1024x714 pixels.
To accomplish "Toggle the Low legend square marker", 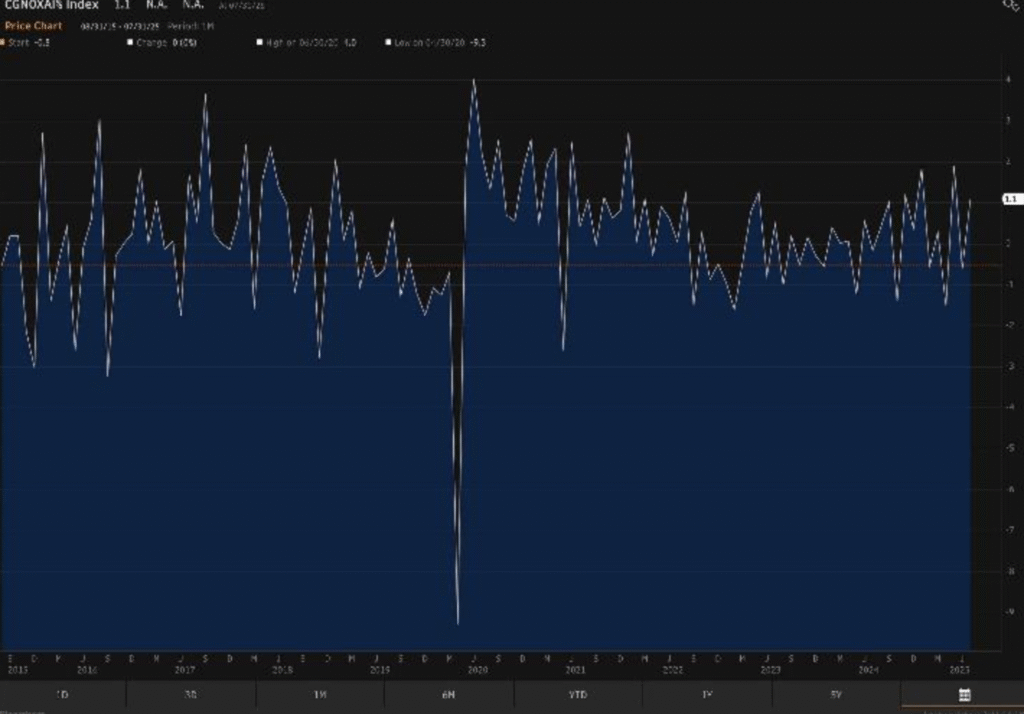I will pyautogui.click(x=388, y=43).
